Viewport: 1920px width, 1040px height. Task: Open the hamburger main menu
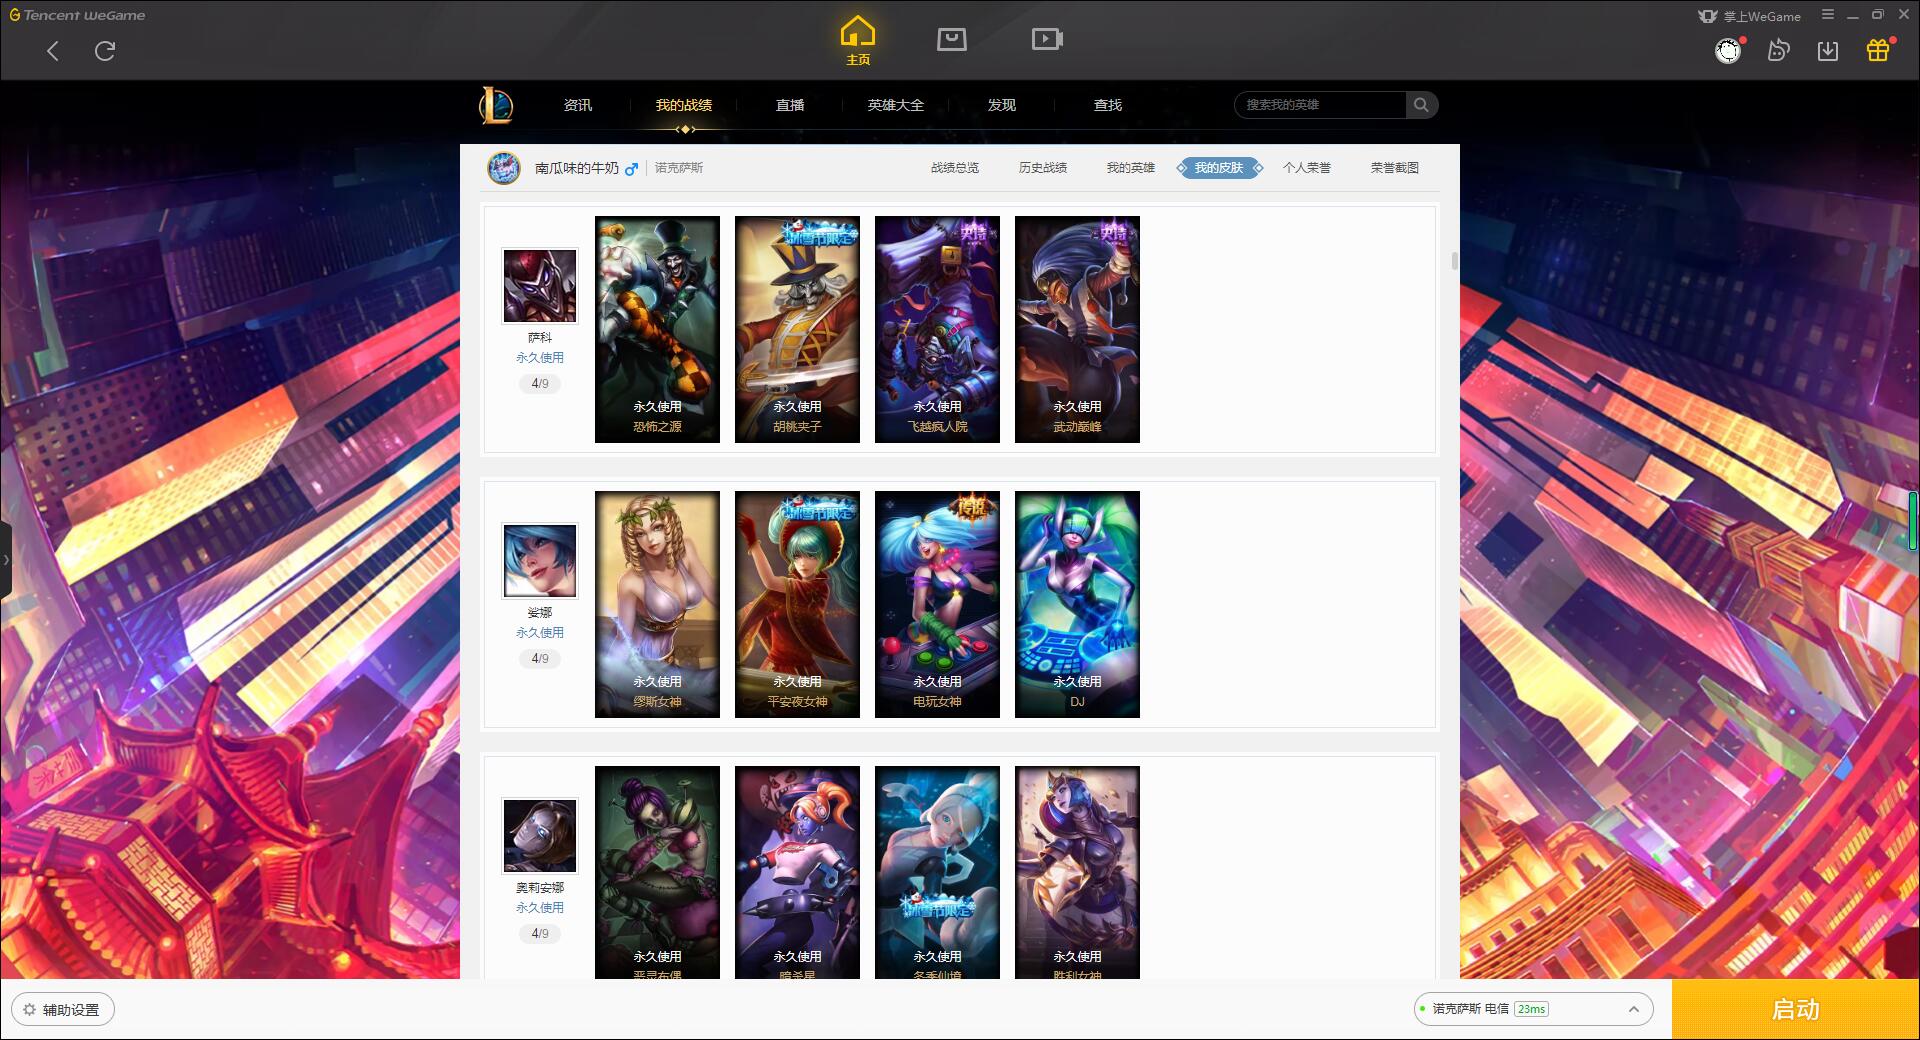click(x=1828, y=15)
